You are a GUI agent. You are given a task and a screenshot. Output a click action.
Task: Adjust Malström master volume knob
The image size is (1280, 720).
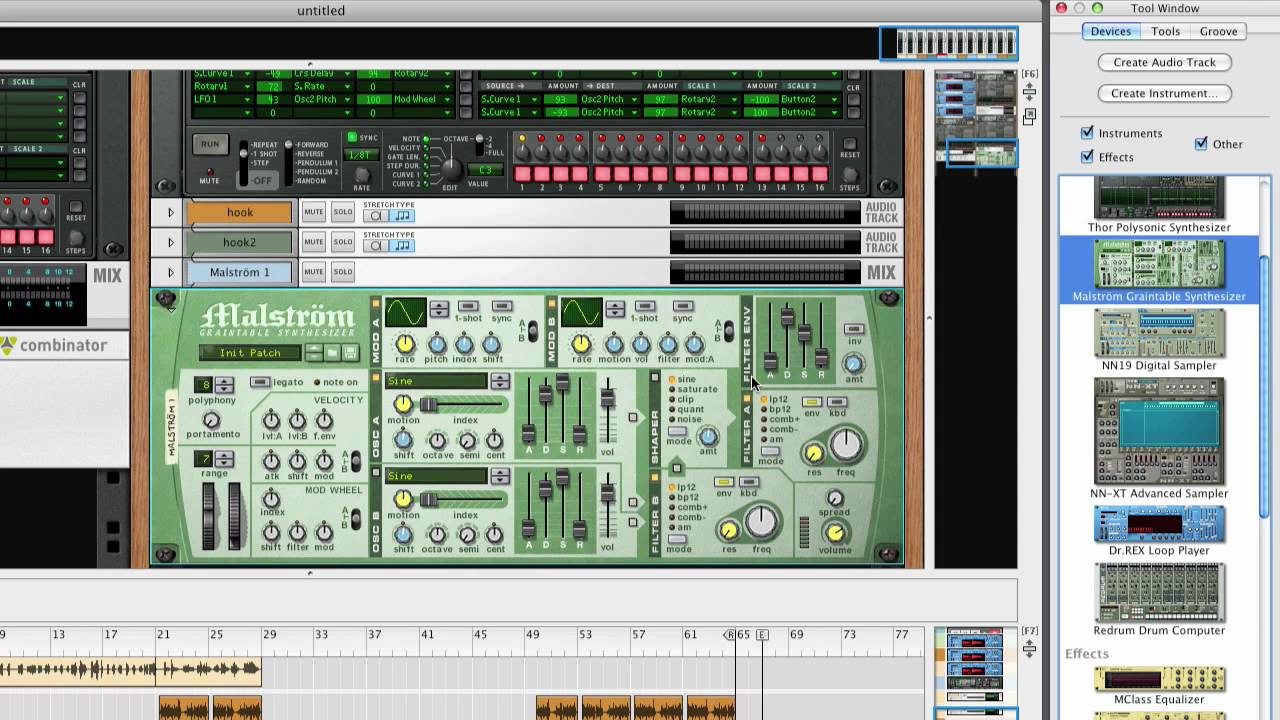click(835, 533)
